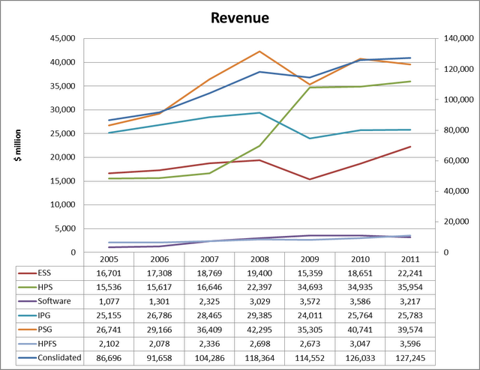Viewport: 480px width, 370px height.
Task: Click Conslidated 2011 value 127,245
Action: (x=410, y=358)
